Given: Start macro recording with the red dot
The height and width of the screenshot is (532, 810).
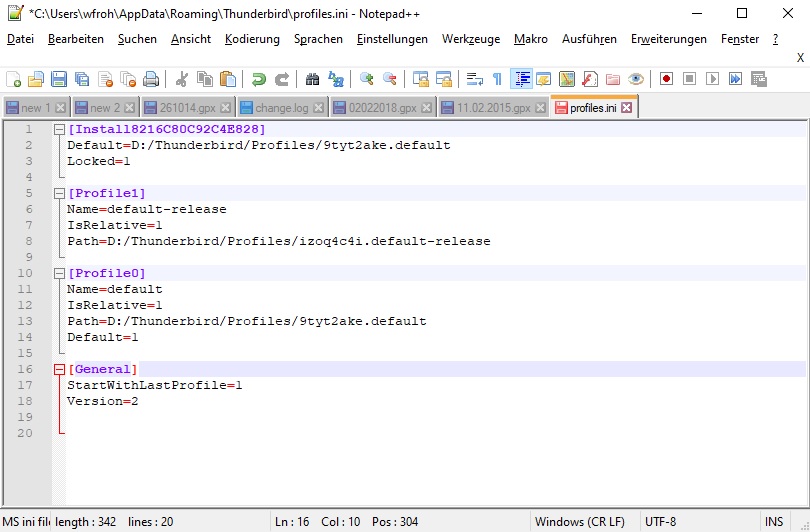Looking at the screenshot, I should [666, 79].
